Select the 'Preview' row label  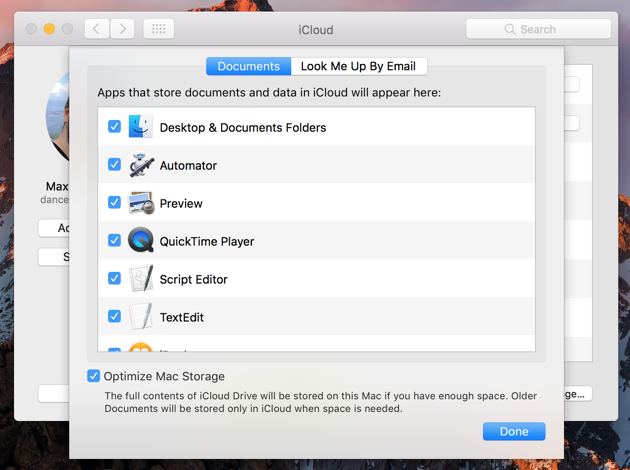(181, 204)
